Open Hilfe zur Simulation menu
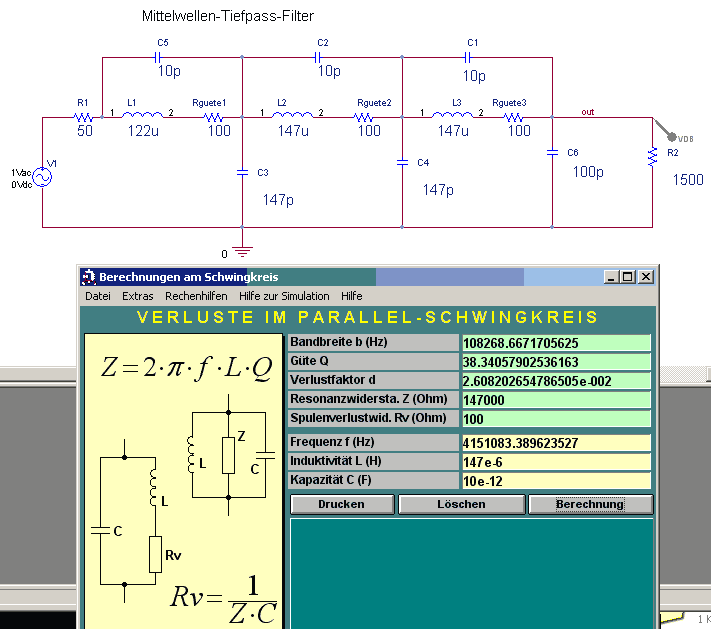The height and width of the screenshot is (629, 711). coord(284,296)
